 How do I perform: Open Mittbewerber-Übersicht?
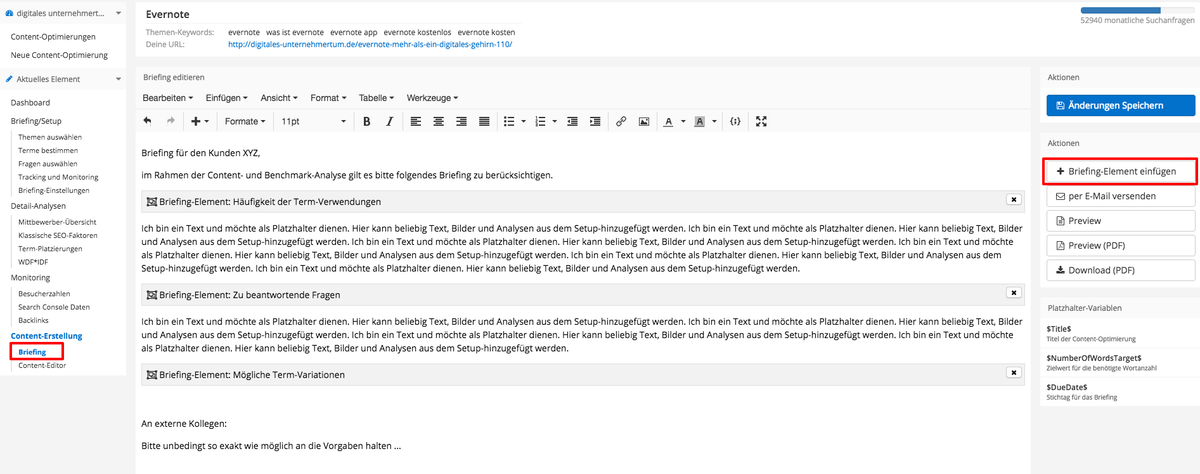[56, 220]
